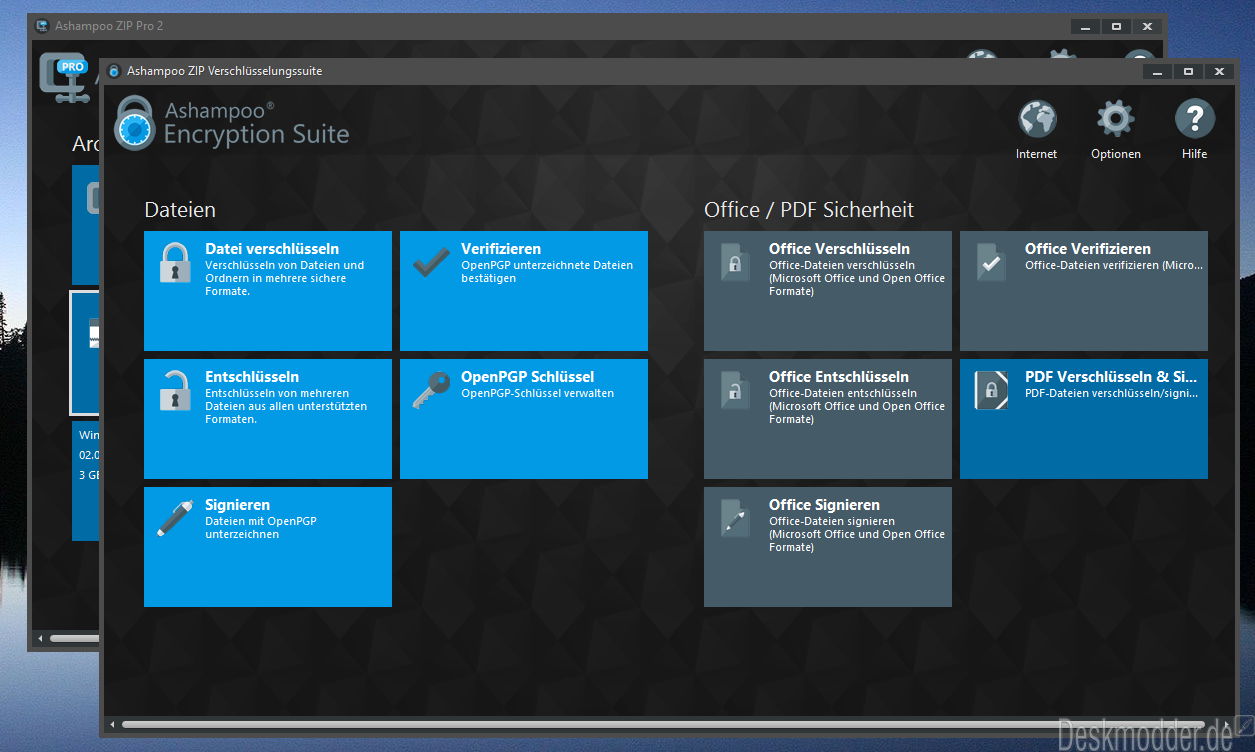Click the Ashampoo ZIP Pro 2 title bar icon
The width and height of the screenshot is (1255, 752).
[42, 26]
